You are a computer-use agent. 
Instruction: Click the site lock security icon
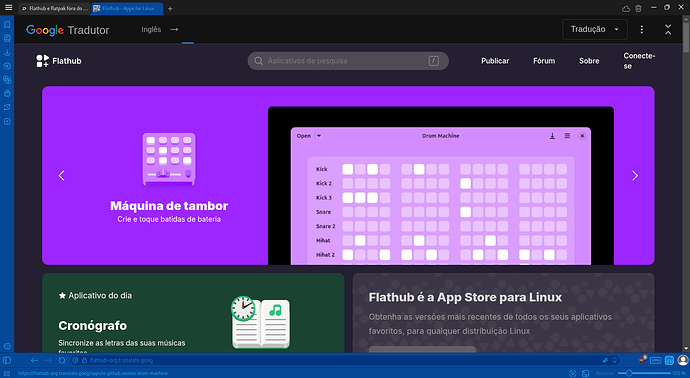pos(84,360)
